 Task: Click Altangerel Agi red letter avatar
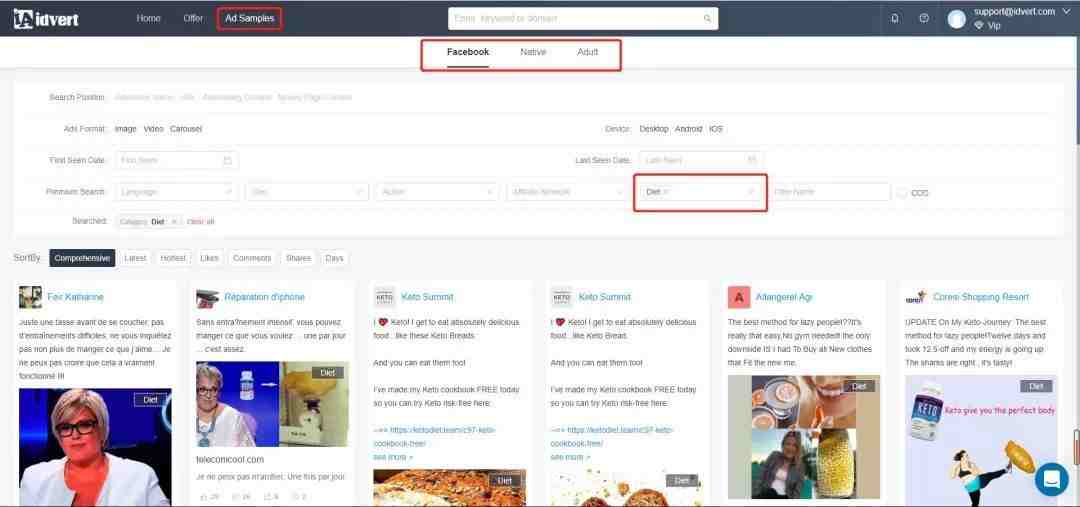(739, 297)
